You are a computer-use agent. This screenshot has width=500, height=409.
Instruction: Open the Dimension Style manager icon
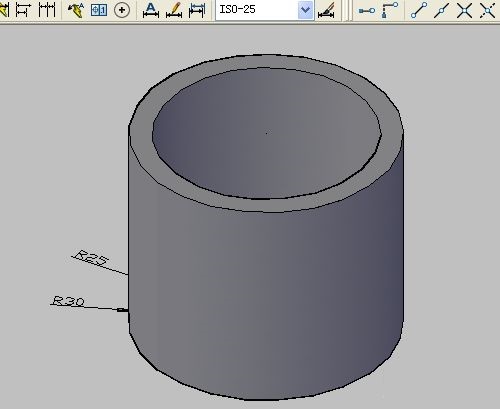326,10
